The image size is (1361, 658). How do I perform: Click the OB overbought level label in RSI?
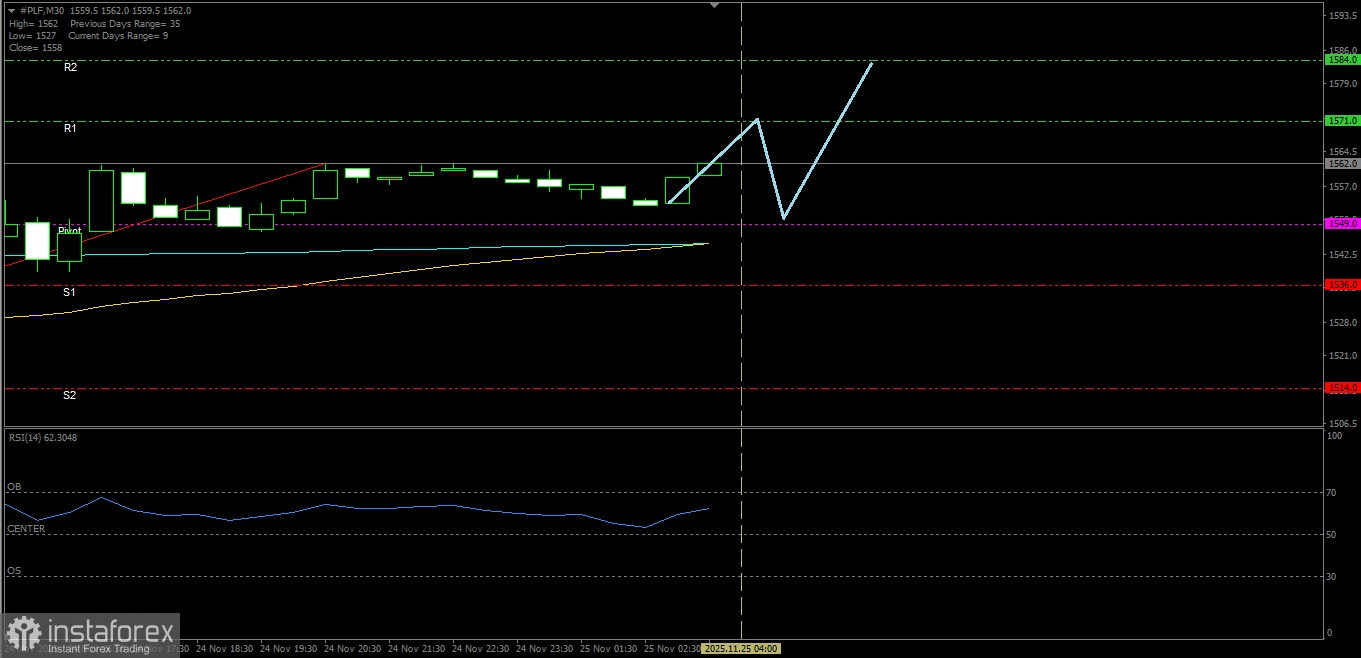point(14,487)
